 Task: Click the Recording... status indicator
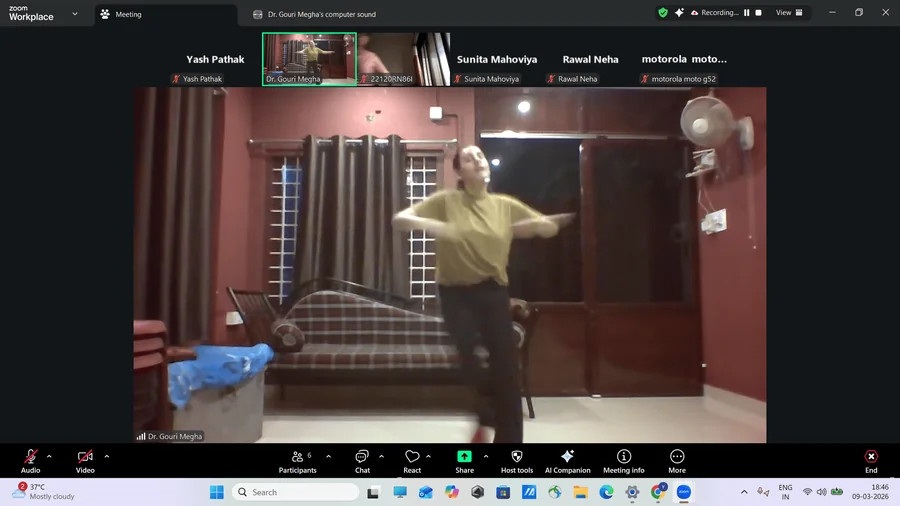pos(715,13)
